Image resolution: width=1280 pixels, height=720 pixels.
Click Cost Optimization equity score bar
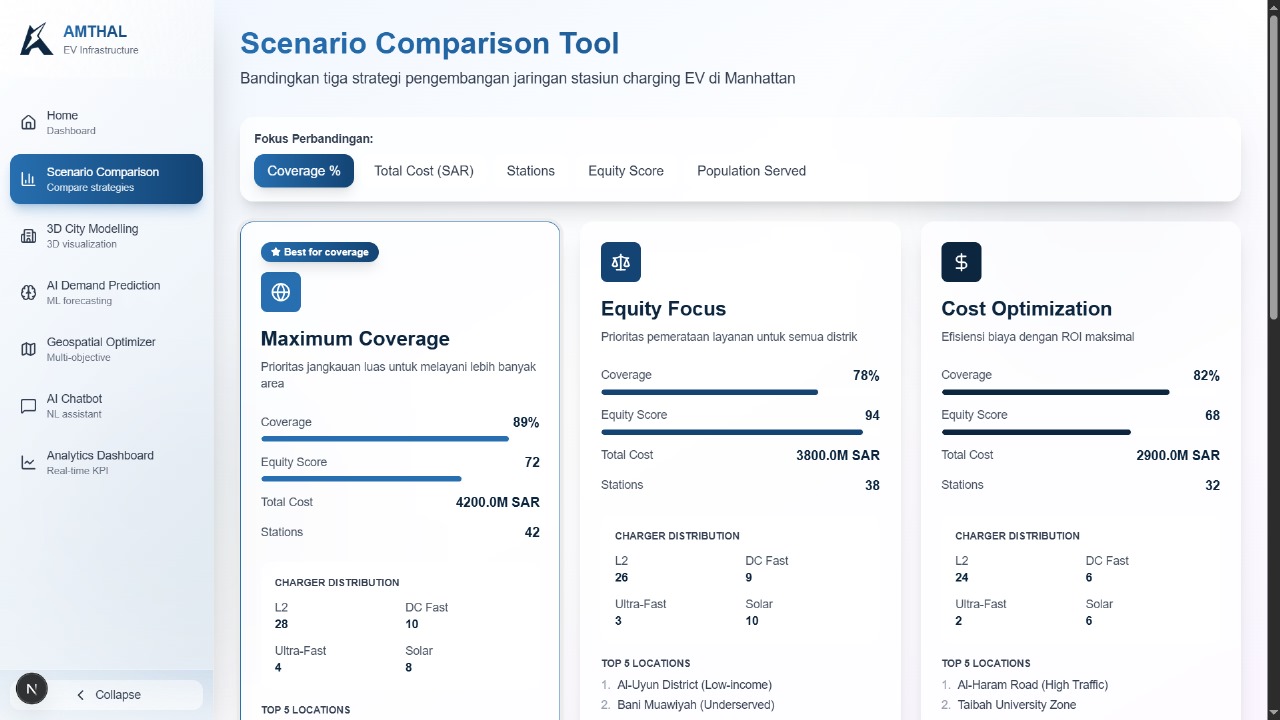click(1080, 432)
